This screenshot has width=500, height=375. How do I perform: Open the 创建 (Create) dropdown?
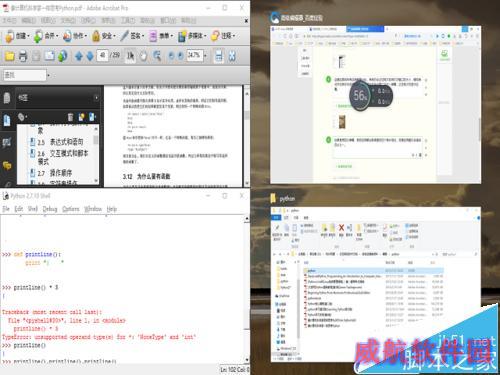(x=18, y=36)
